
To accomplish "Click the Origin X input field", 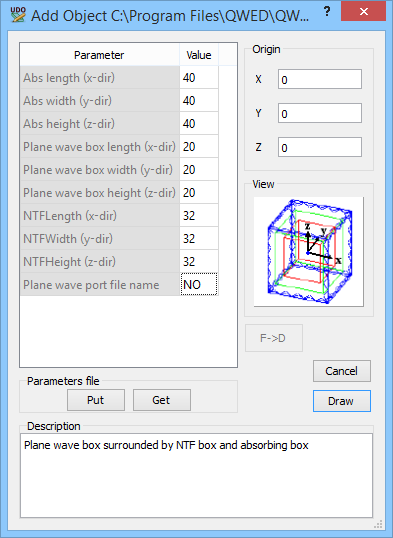I will (x=320, y=79).
